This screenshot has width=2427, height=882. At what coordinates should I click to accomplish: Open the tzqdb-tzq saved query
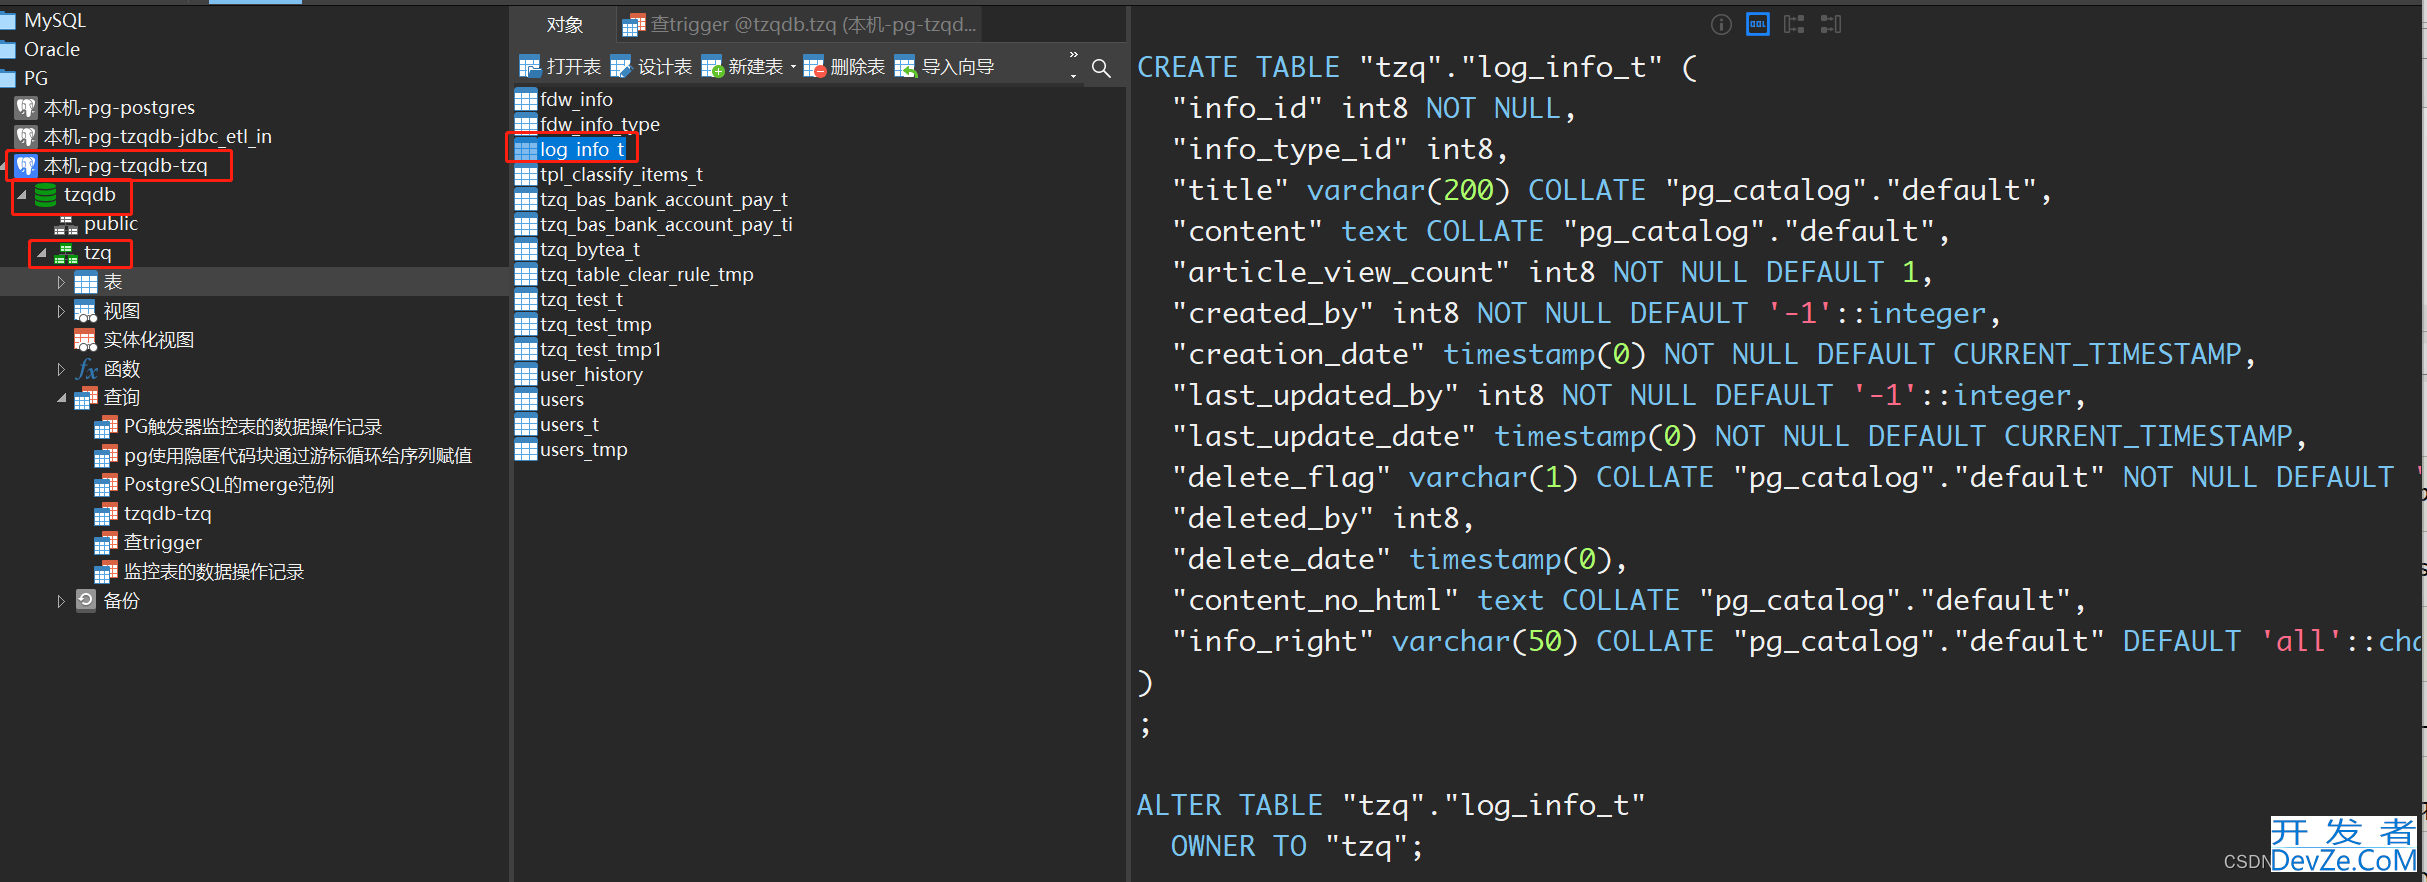click(x=167, y=515)
